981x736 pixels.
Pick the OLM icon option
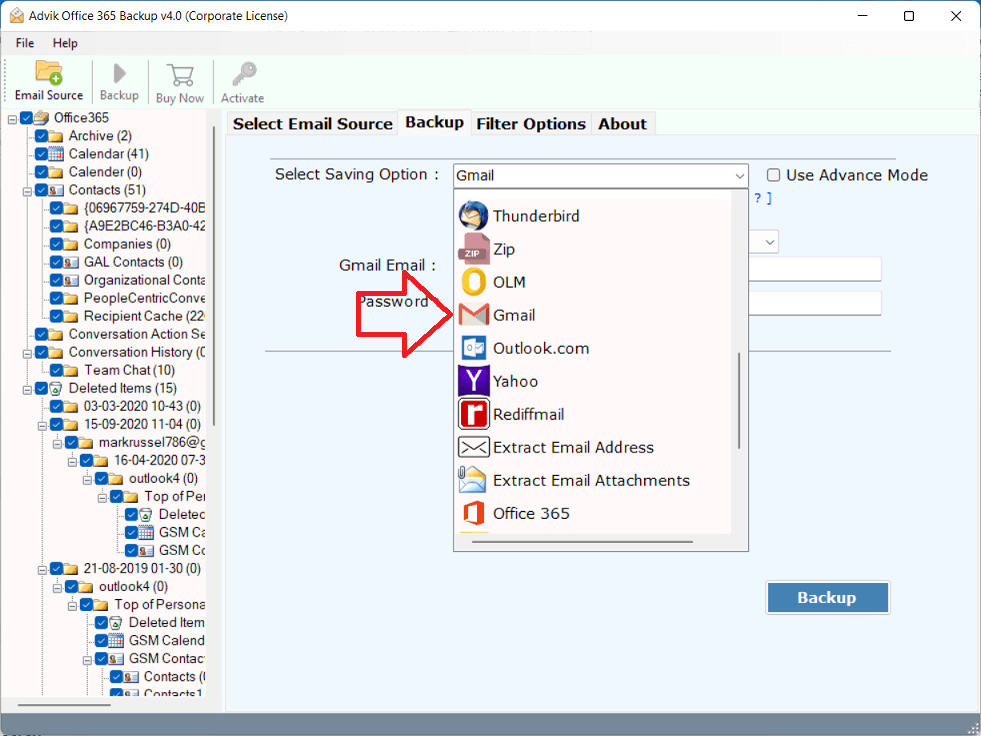click(x=473, y=282)
